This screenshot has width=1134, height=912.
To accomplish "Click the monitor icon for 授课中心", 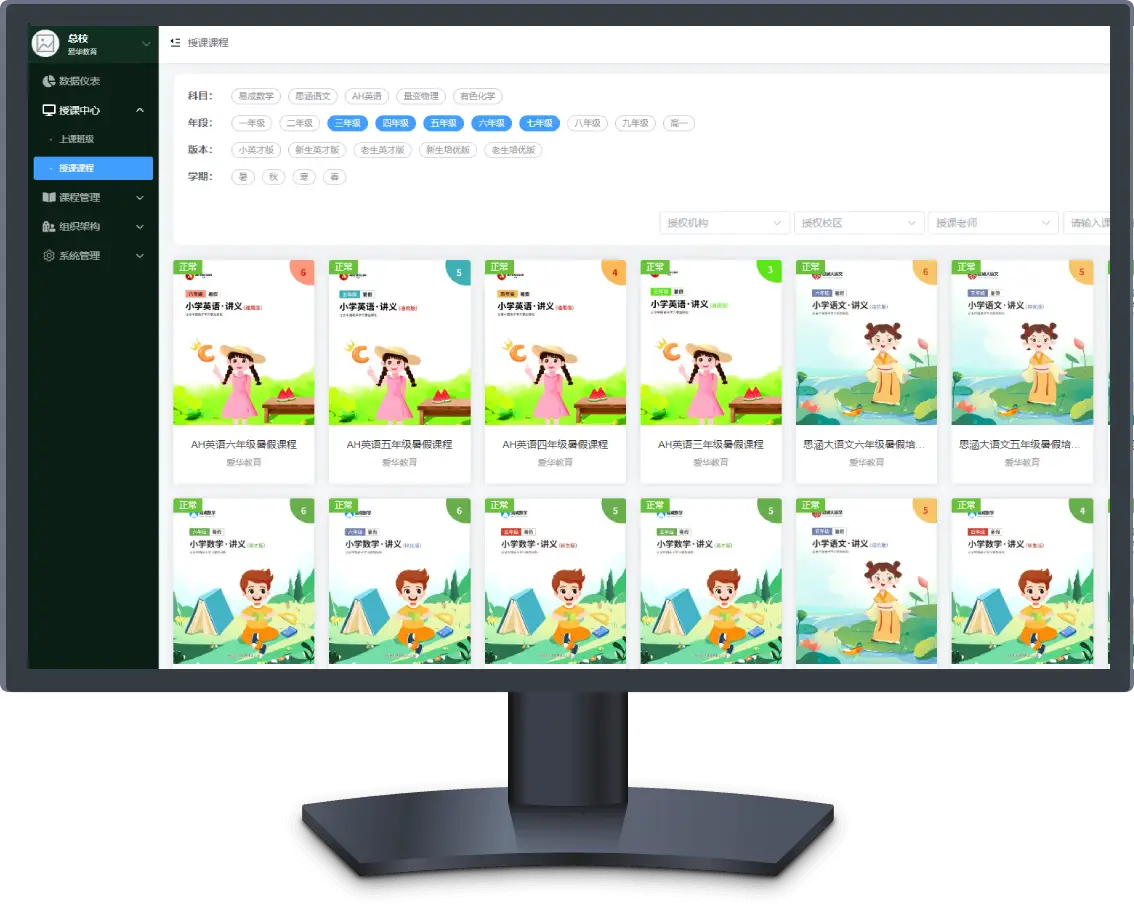I will pos(49,110).
